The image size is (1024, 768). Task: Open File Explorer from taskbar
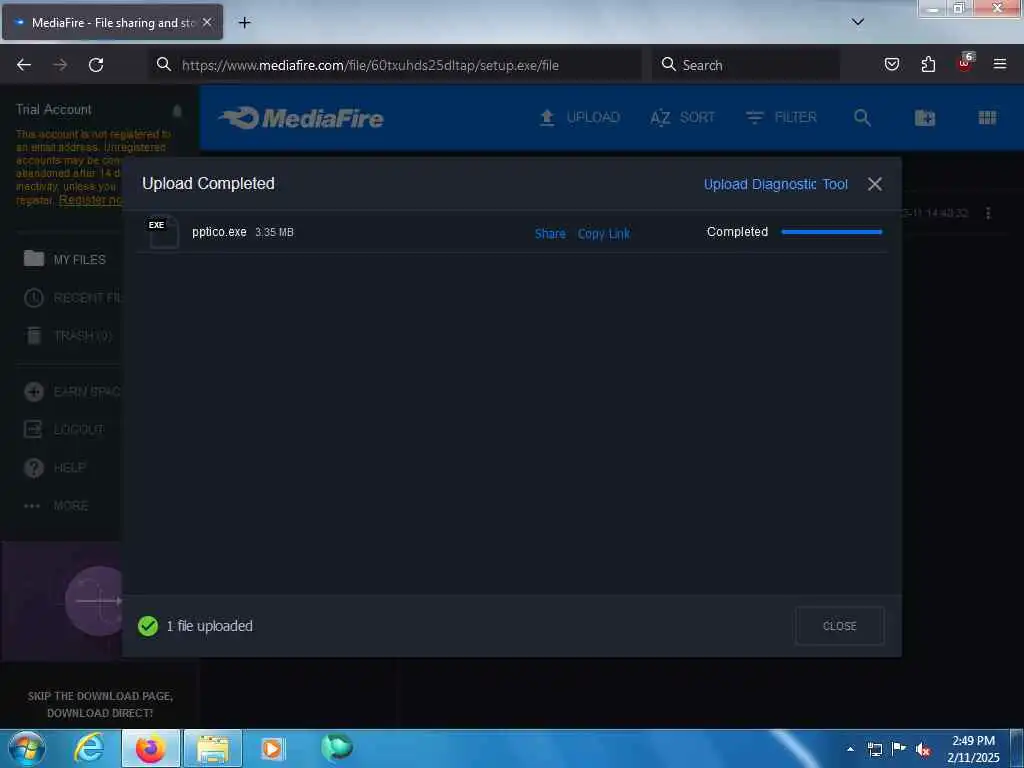[213, 748]
